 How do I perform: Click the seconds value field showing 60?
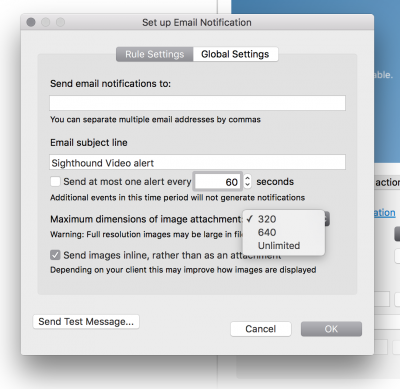coord(217,182)
